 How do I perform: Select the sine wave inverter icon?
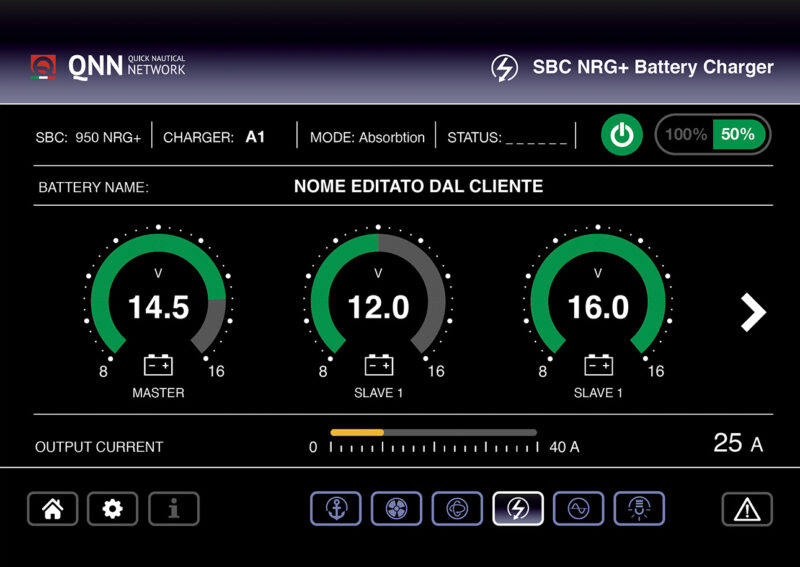[x=579, y=508]
